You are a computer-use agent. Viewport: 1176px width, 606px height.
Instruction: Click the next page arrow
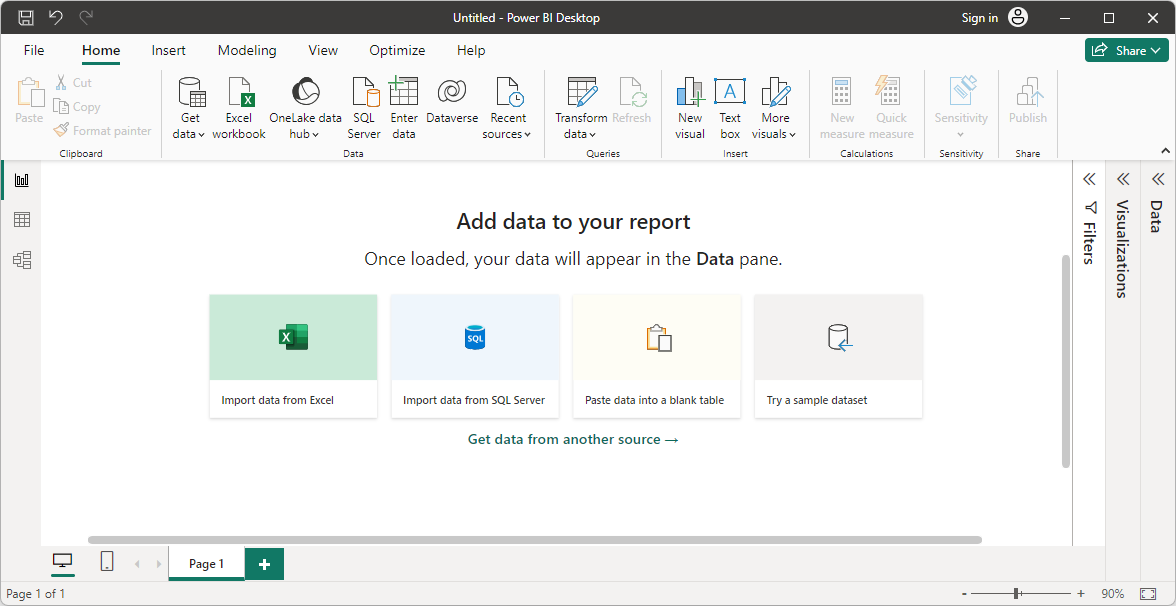pos(158,564)
